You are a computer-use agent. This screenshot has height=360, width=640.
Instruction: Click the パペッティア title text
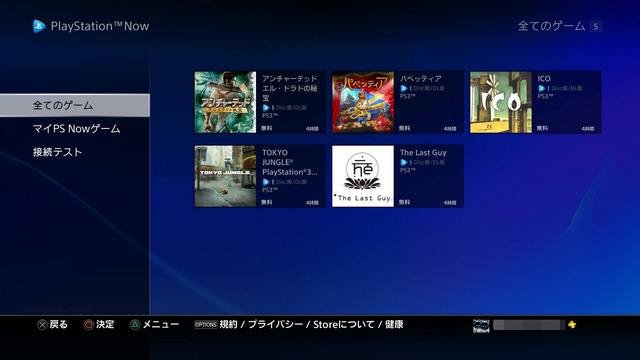click(420, 78)
